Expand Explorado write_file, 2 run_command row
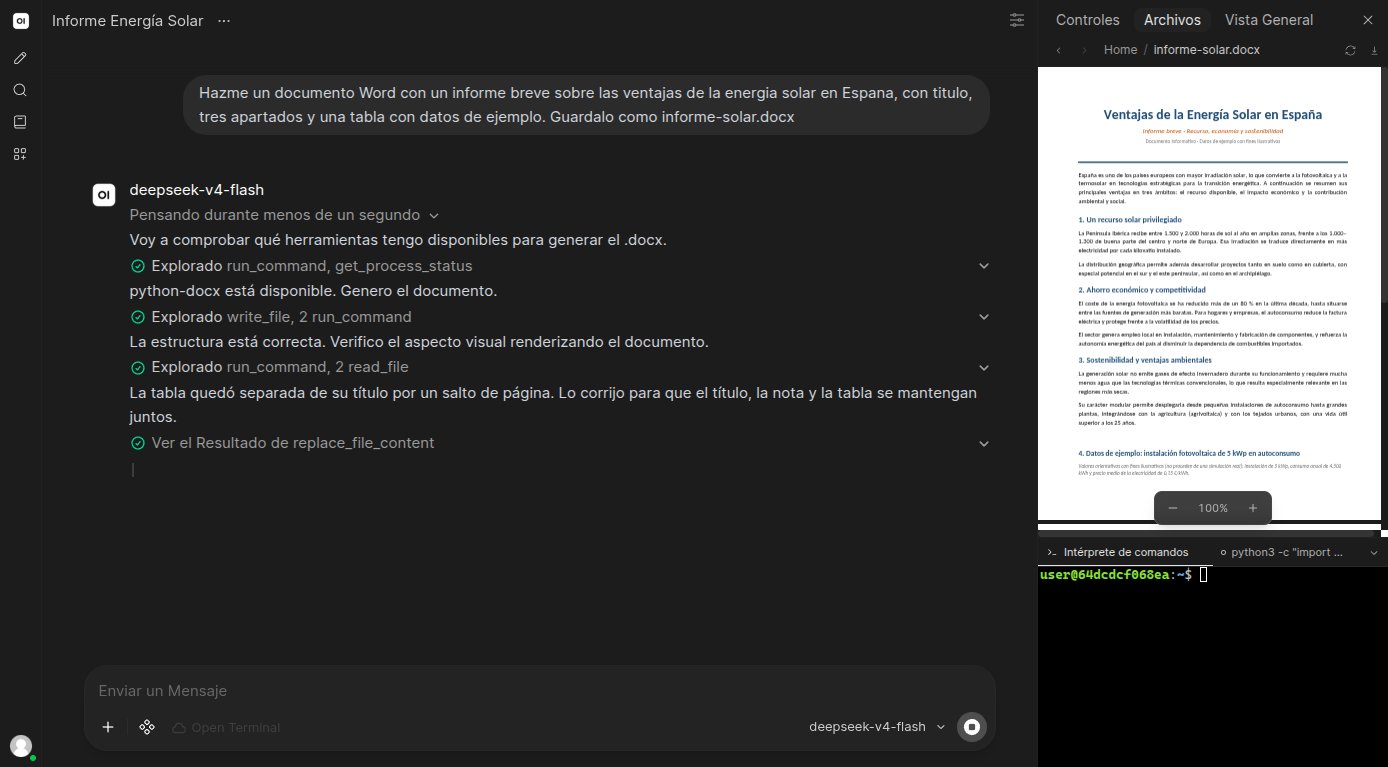Screen dimensions: 1388x767 (x=560, y=317)
